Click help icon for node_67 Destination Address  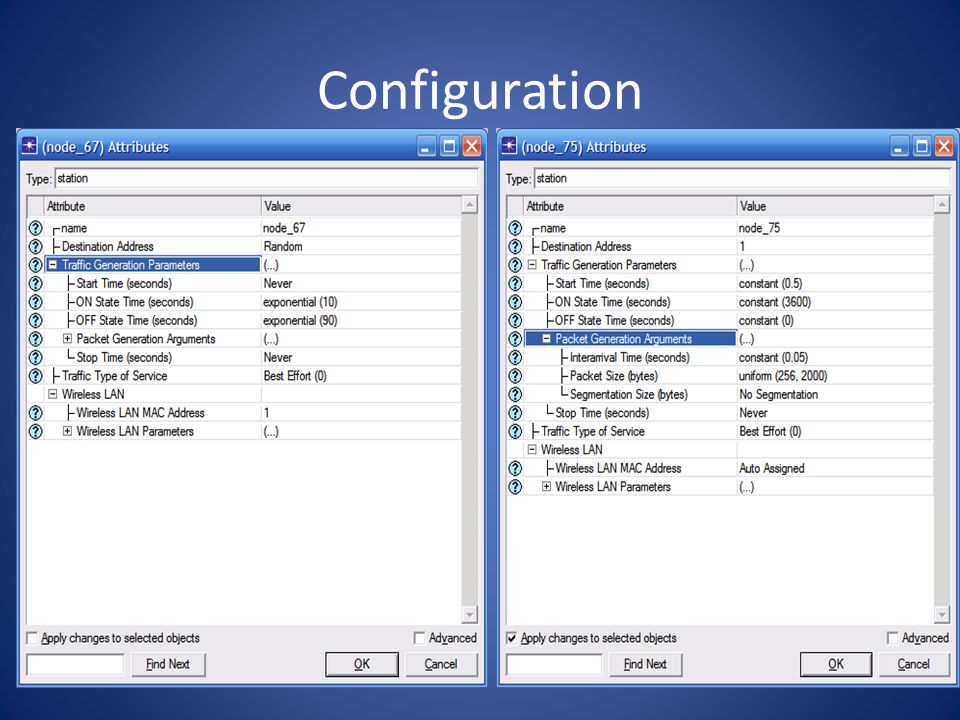[36, 247]
